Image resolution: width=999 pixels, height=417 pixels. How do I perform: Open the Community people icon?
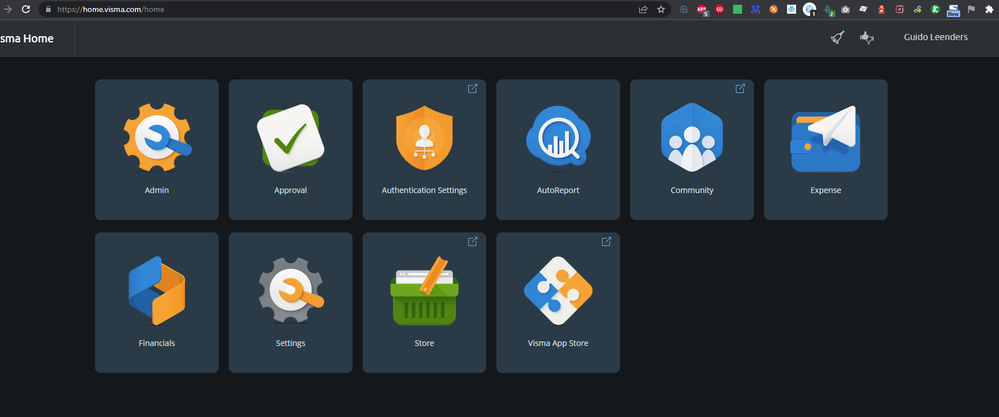[x=692, y=138]
